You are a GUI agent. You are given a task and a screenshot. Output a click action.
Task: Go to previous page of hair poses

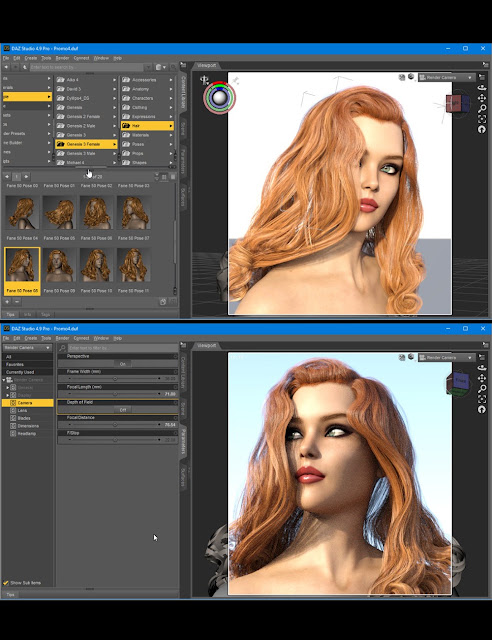[x=7, y=177]
